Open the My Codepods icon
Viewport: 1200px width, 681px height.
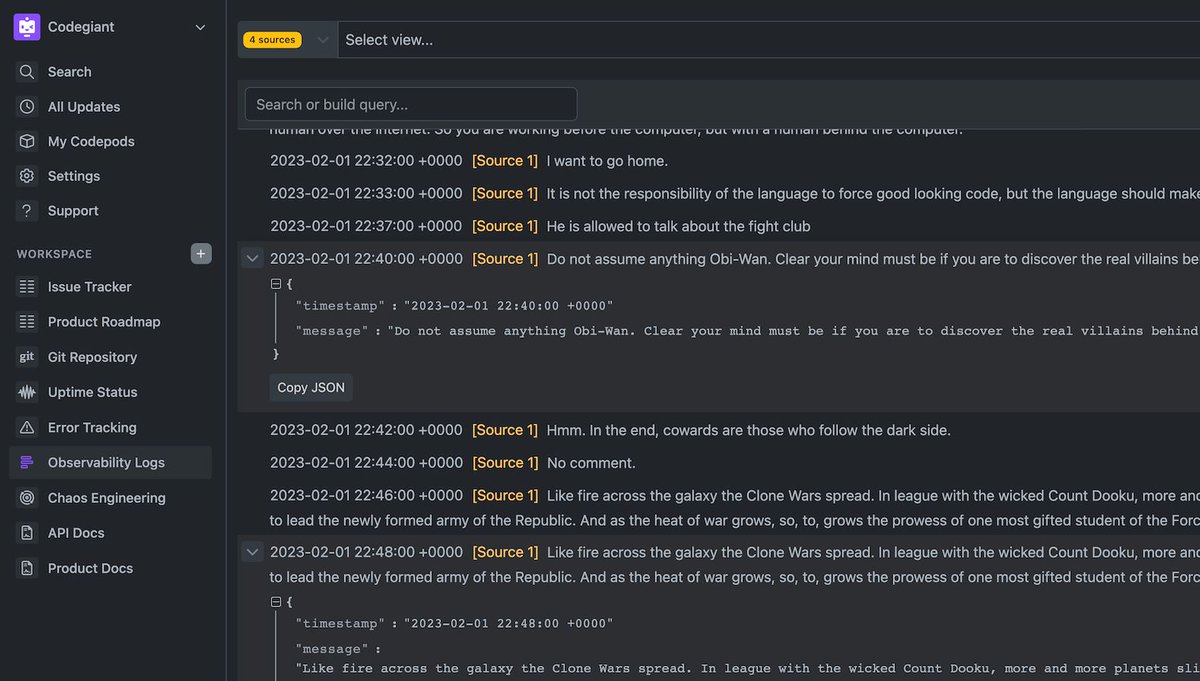click(27, 141)
